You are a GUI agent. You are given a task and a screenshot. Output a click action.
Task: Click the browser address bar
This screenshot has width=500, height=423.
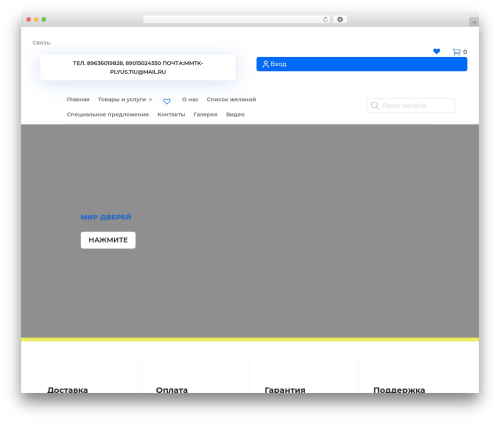(x=236, y=19)
